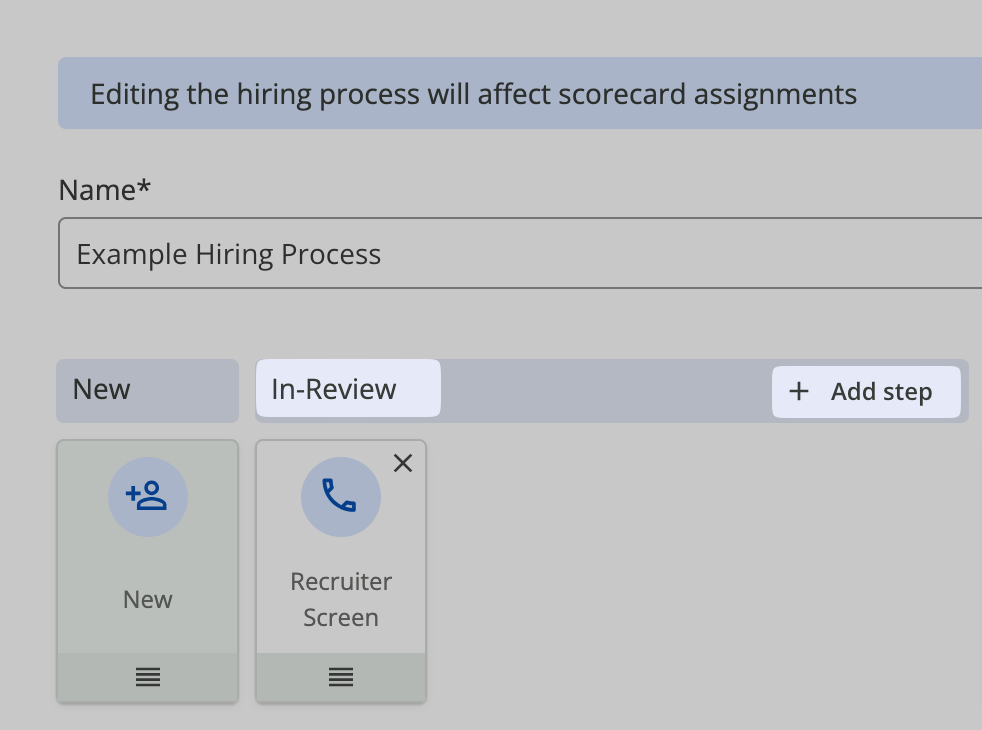The width and height of the screenshot is (982, 730).
Task: Click the New label inside step card
Action: point(147,599)
